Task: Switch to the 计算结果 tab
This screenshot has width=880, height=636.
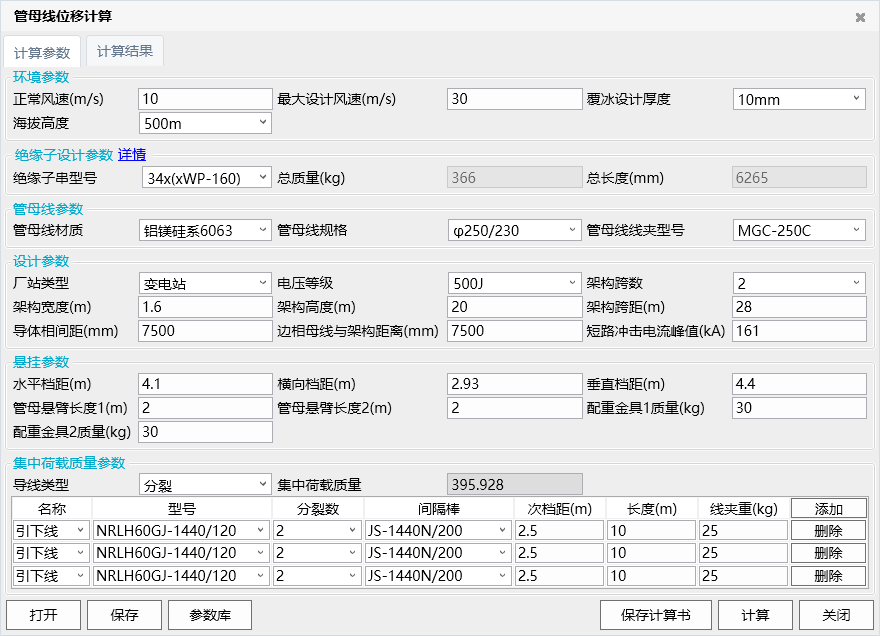Action: pos(124,52)
